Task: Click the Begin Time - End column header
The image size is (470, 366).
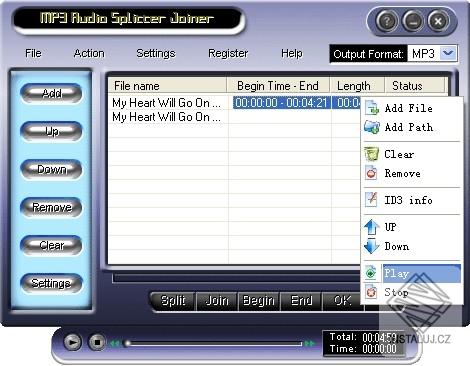Action: click(278, 86)
